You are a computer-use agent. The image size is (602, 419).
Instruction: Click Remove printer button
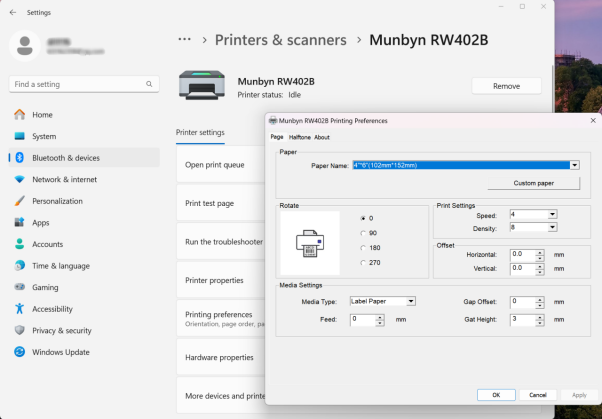pyautogui.click(x=506, y=86)
